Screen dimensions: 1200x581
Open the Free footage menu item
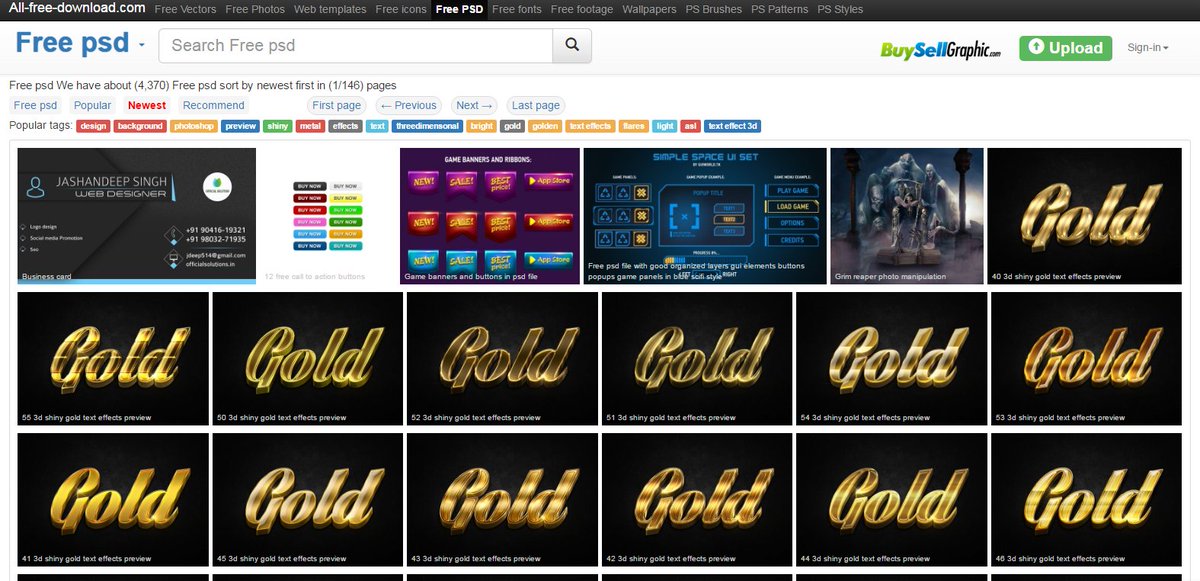[x=582, y=10]
